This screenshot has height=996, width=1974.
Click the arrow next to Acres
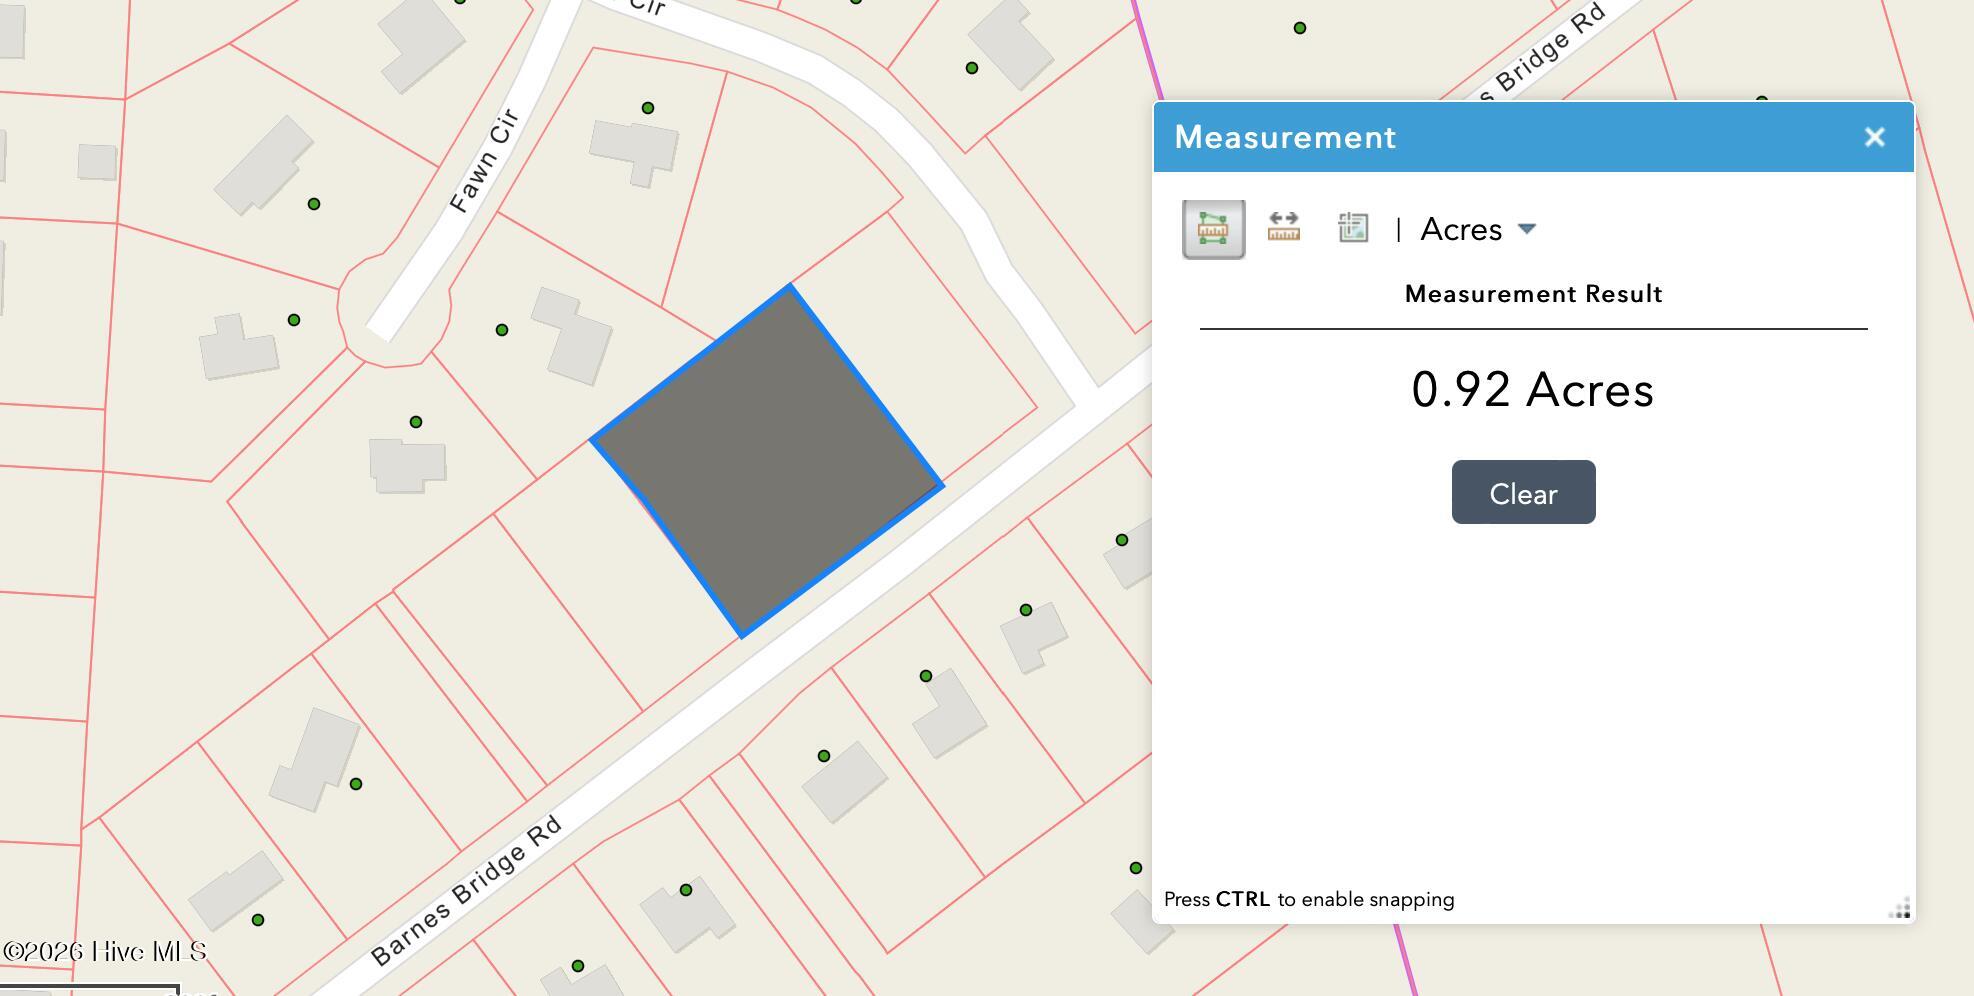click(1526, 229)
